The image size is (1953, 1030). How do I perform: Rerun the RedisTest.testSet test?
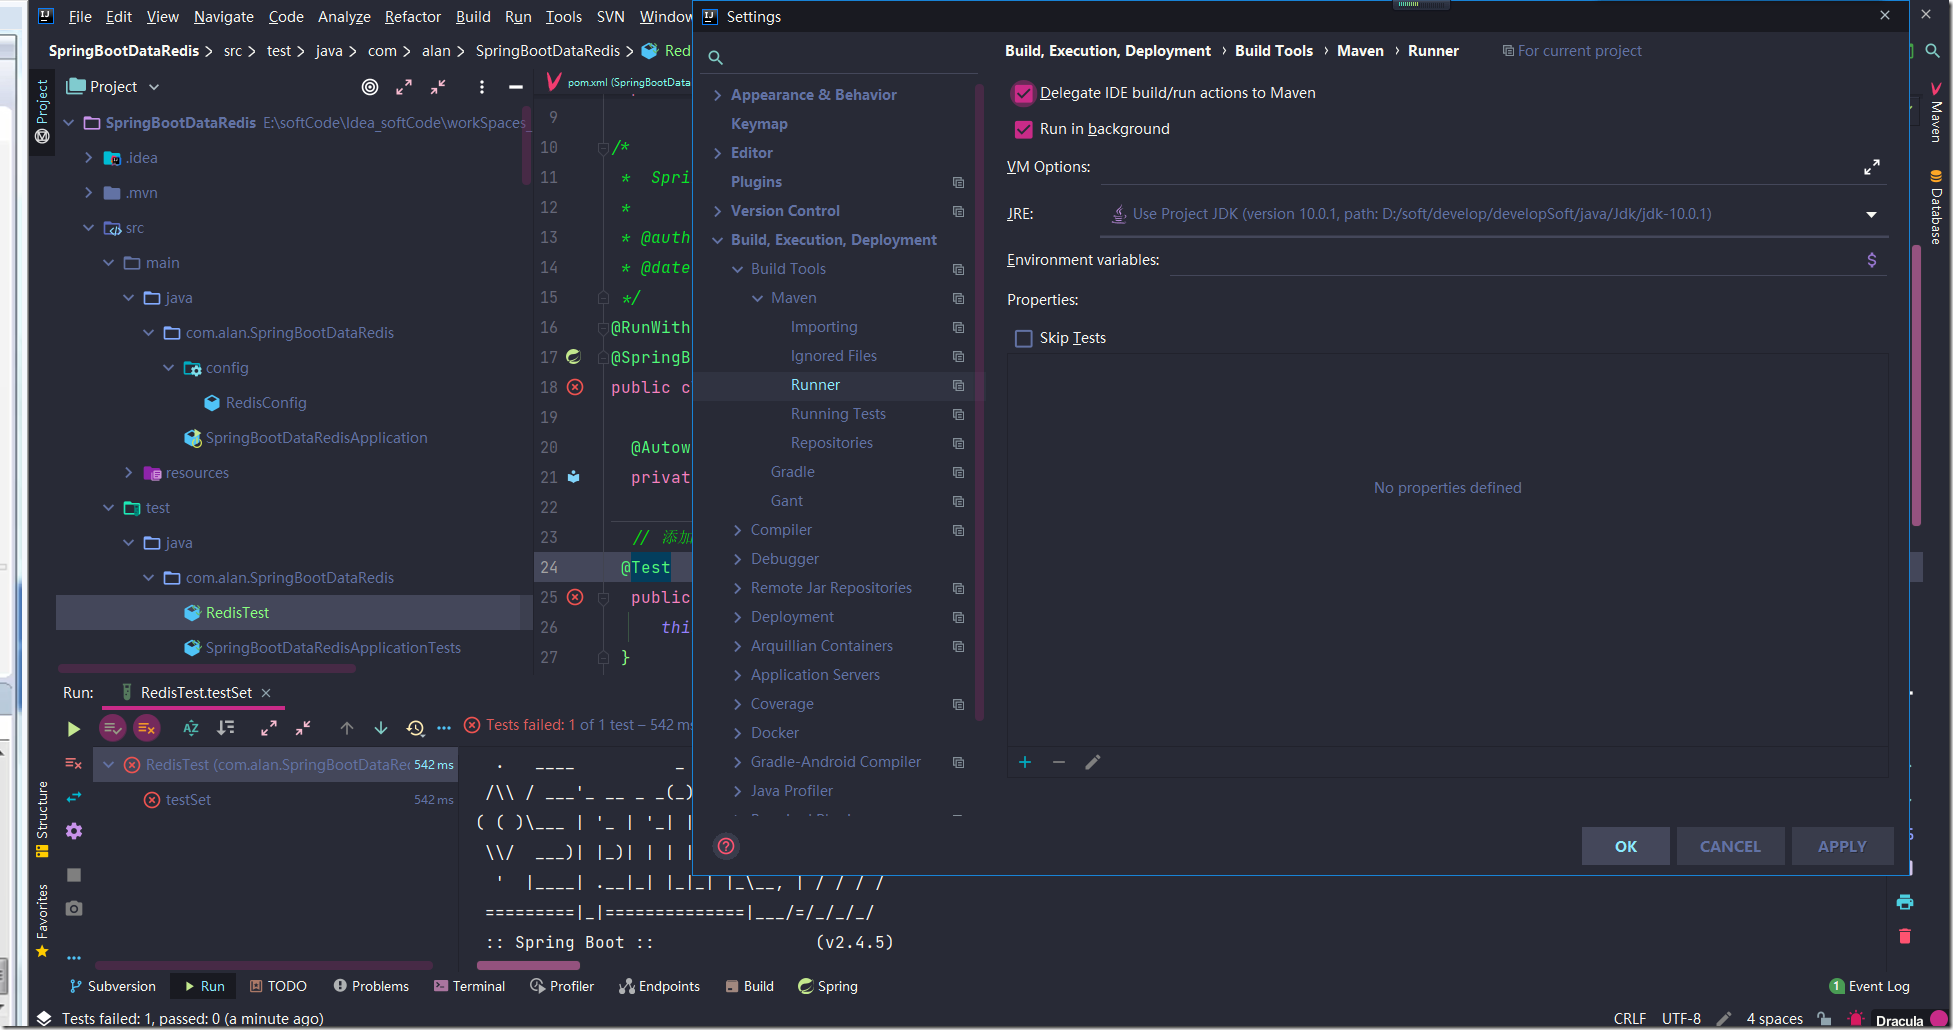tap(73, 729)
